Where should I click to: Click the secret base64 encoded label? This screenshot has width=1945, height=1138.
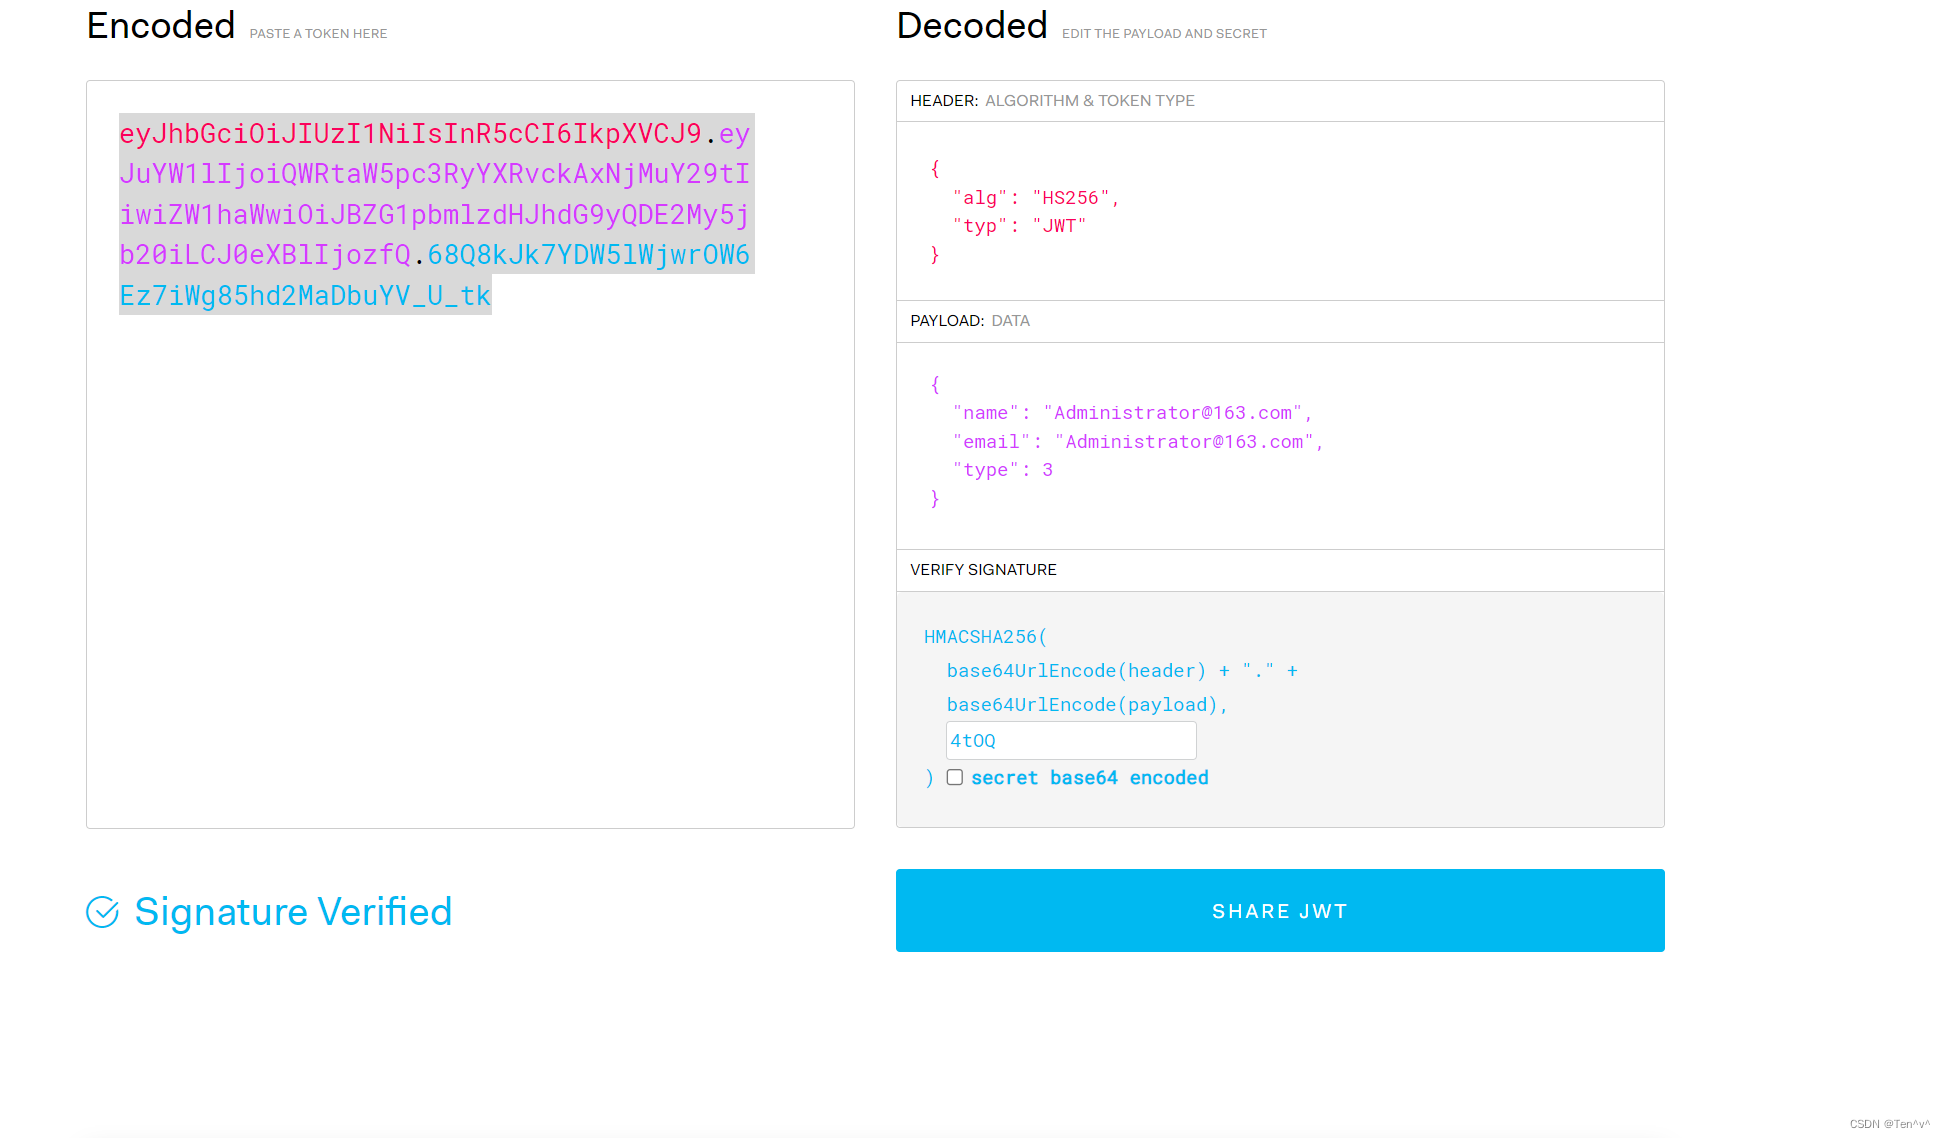(1090, 778)
